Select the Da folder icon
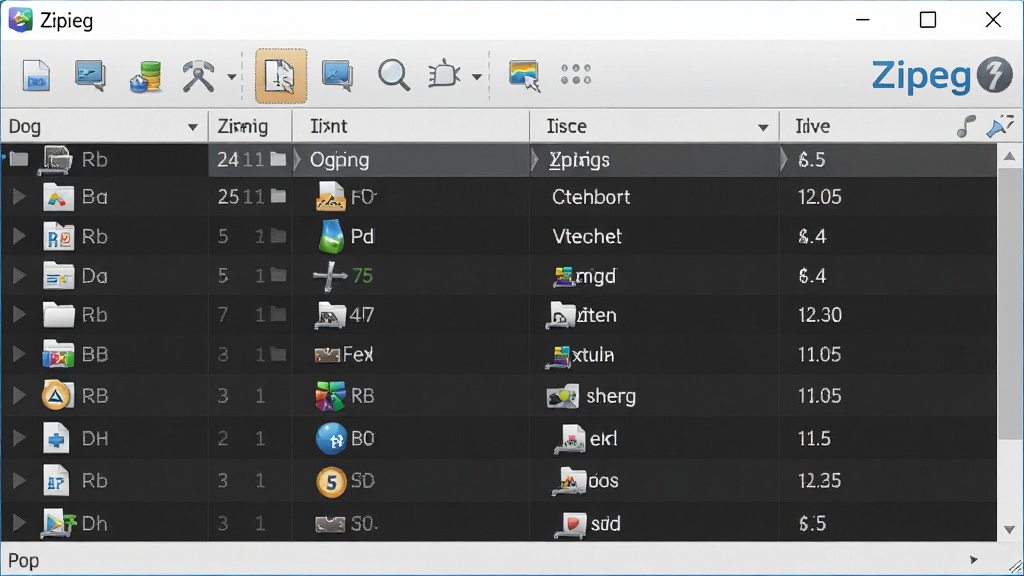Screen dimensions: 1024x576 (58, 276)
